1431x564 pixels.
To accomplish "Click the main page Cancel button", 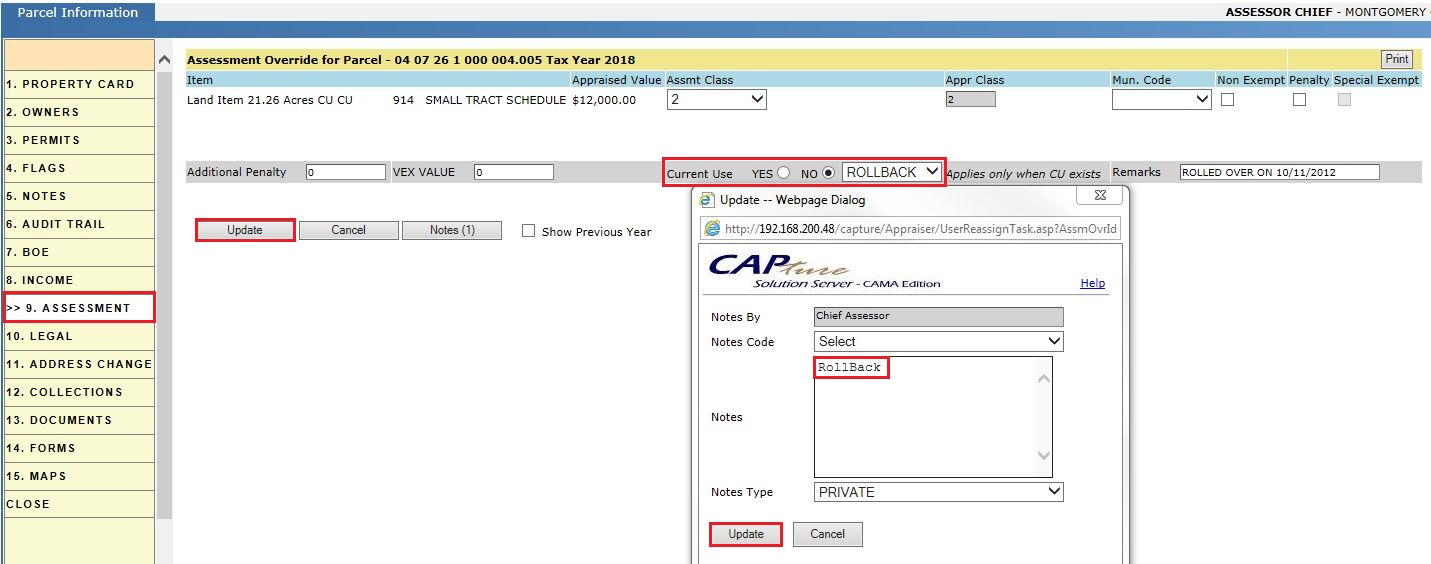I will [x=348, y=230].
